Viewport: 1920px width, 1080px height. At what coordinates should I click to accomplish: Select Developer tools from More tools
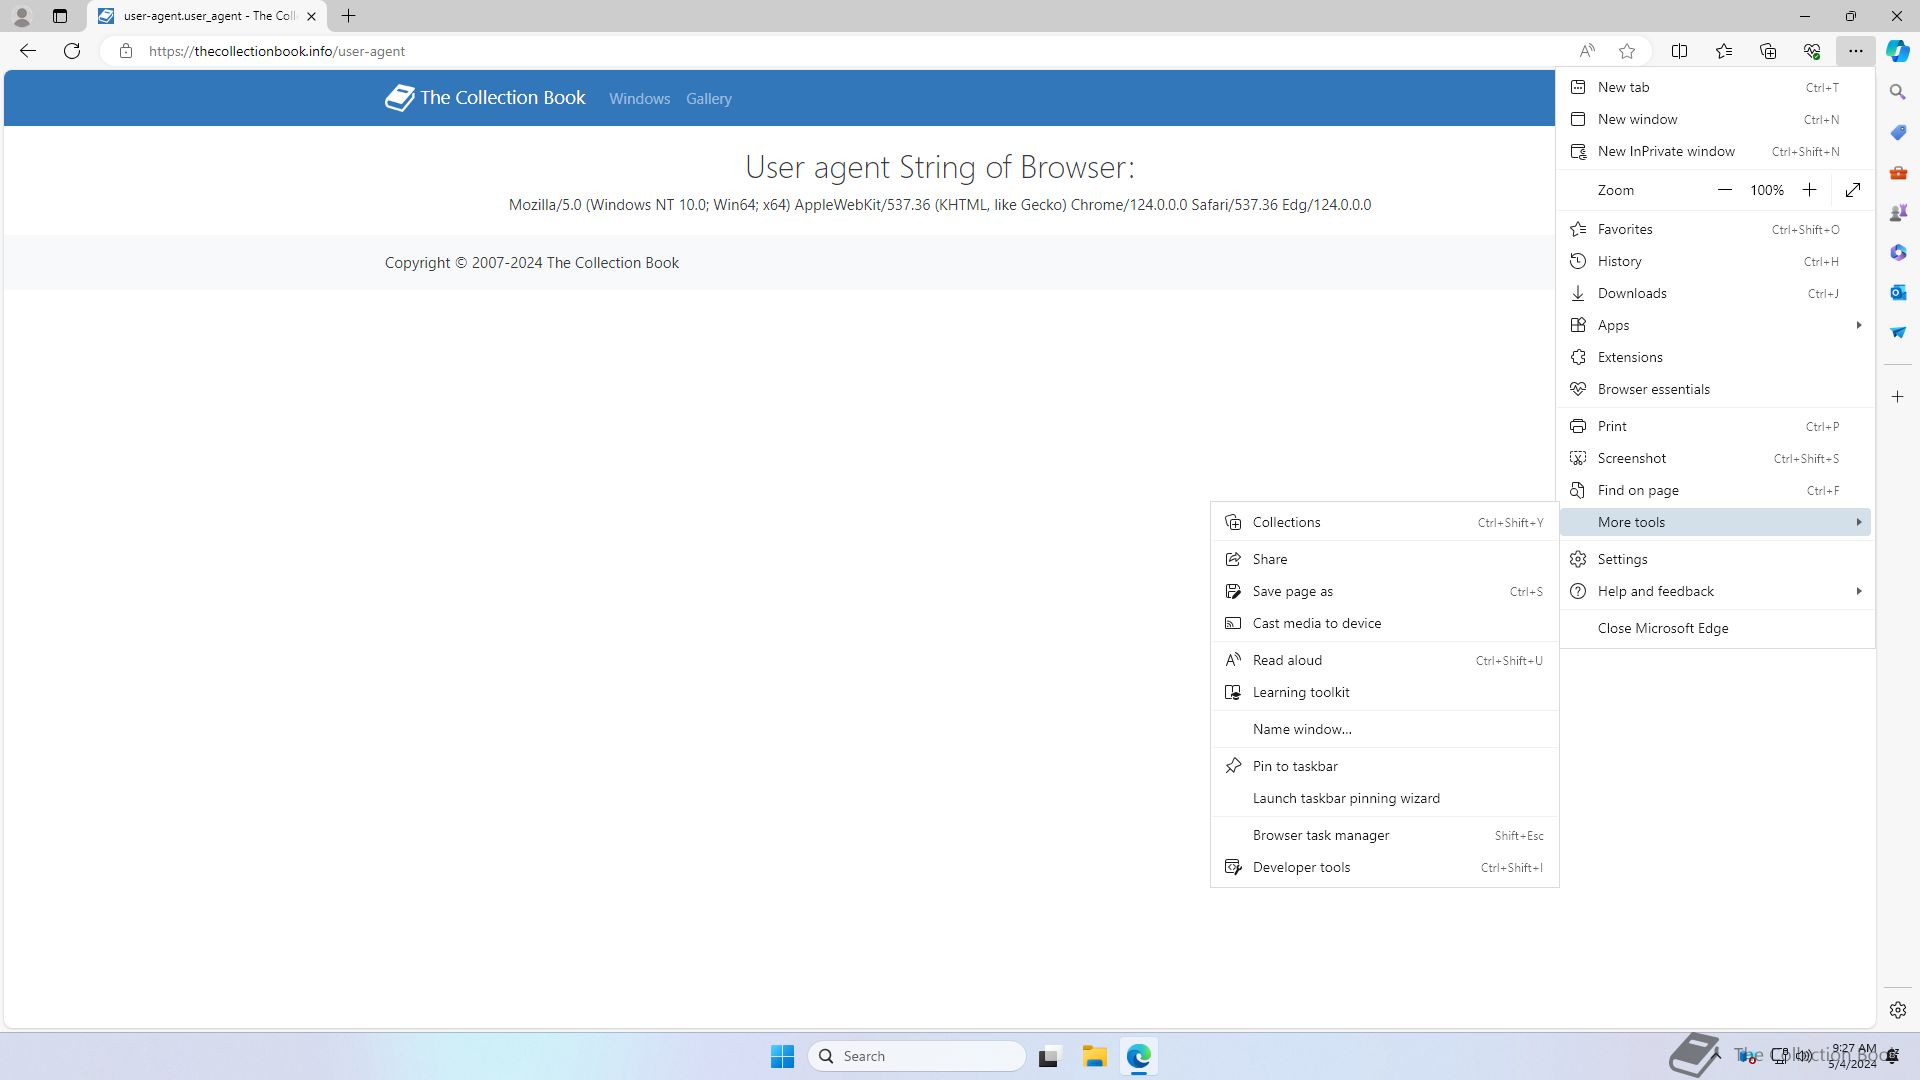(x=1301, y=867)
